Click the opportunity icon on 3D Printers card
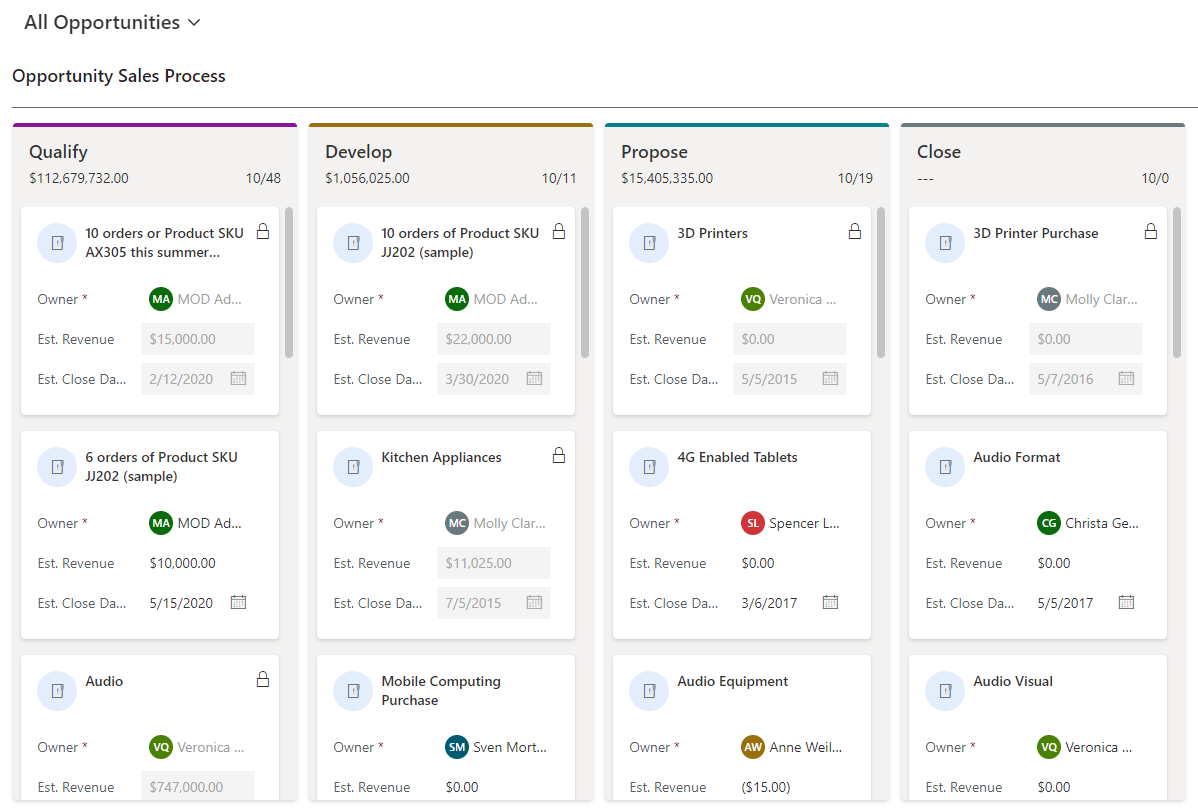The image size is (1198, 809). 649,243
